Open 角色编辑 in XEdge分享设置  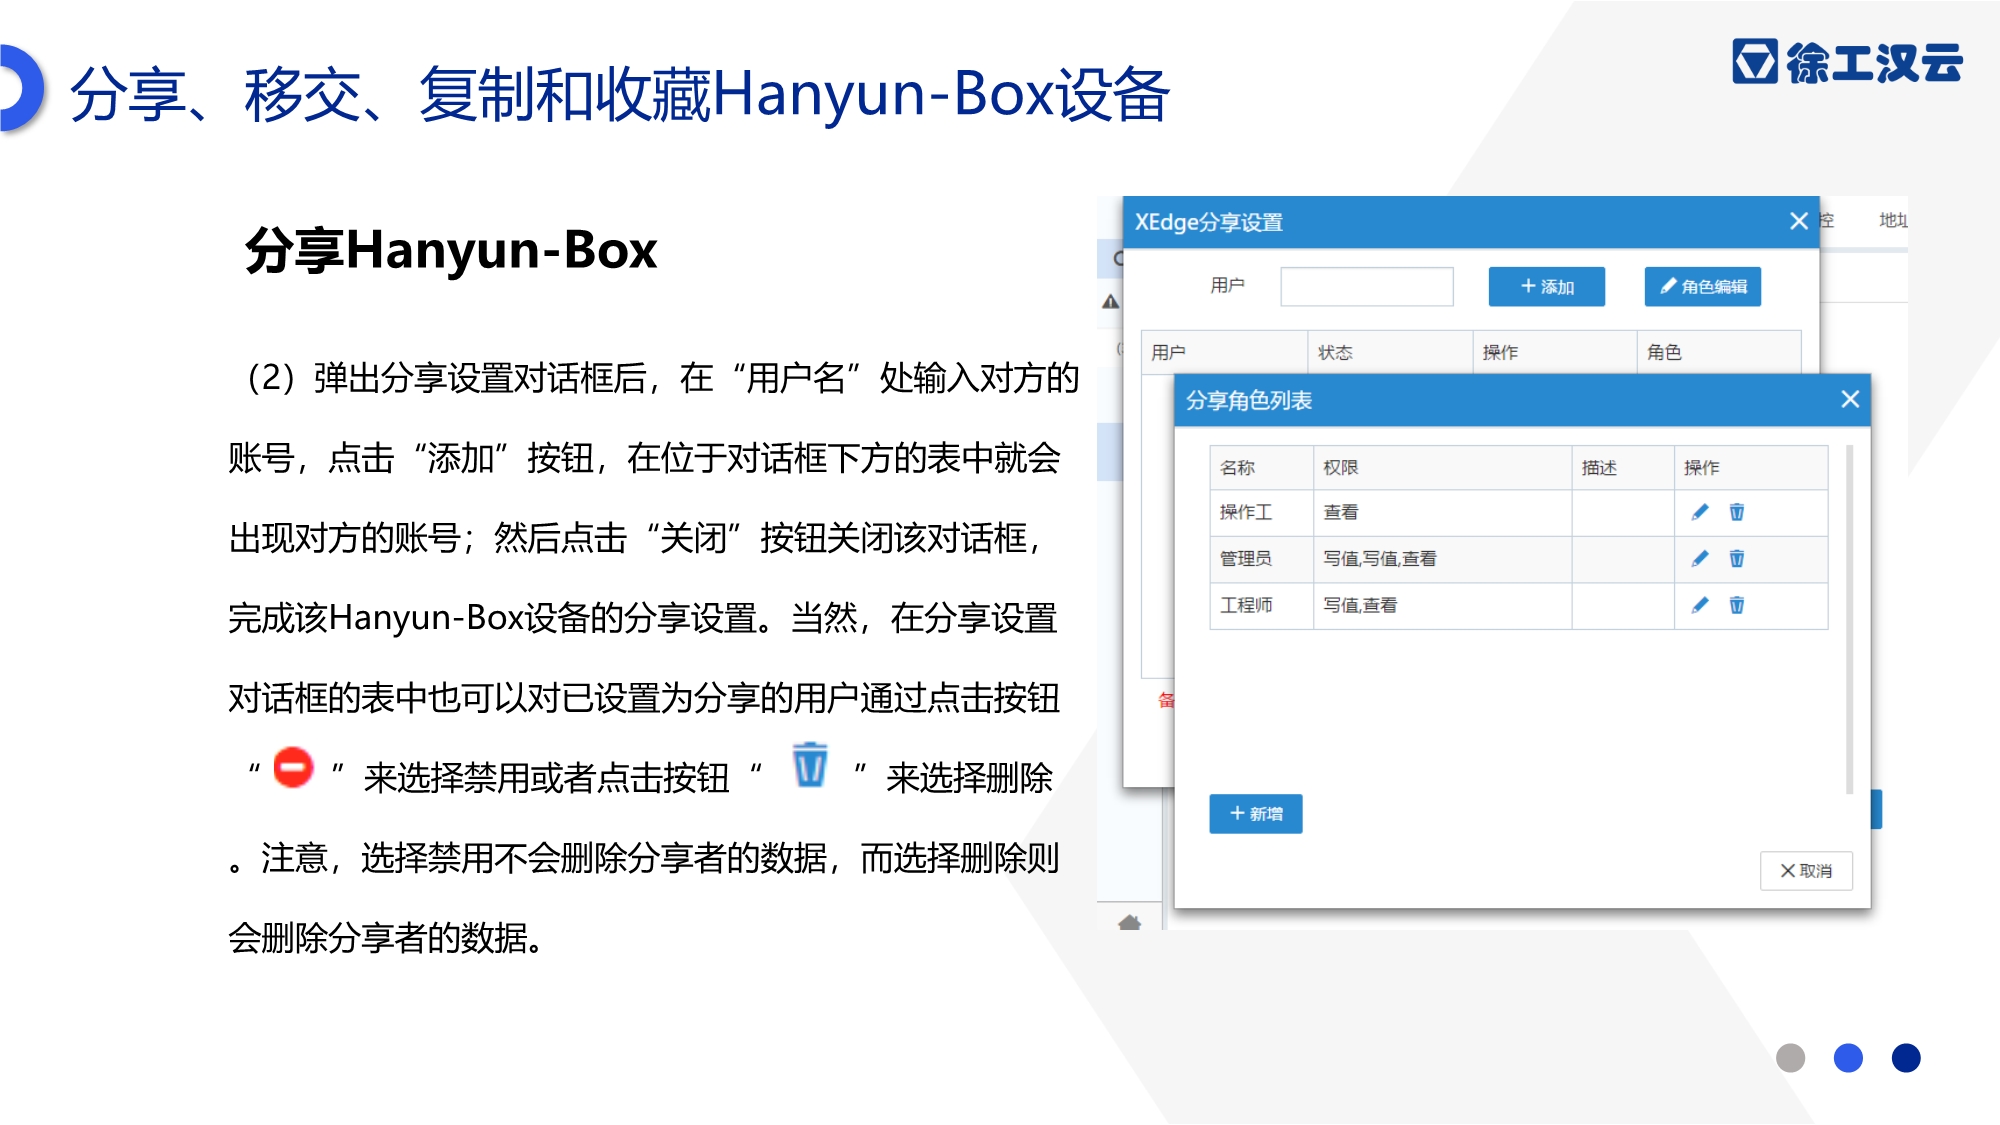click(1703, 287)
